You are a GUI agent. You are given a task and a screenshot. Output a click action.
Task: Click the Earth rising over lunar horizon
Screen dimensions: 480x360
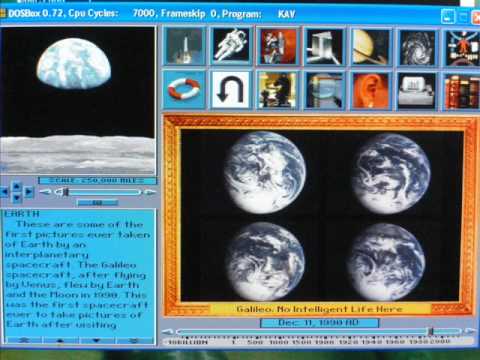(74, 63)
